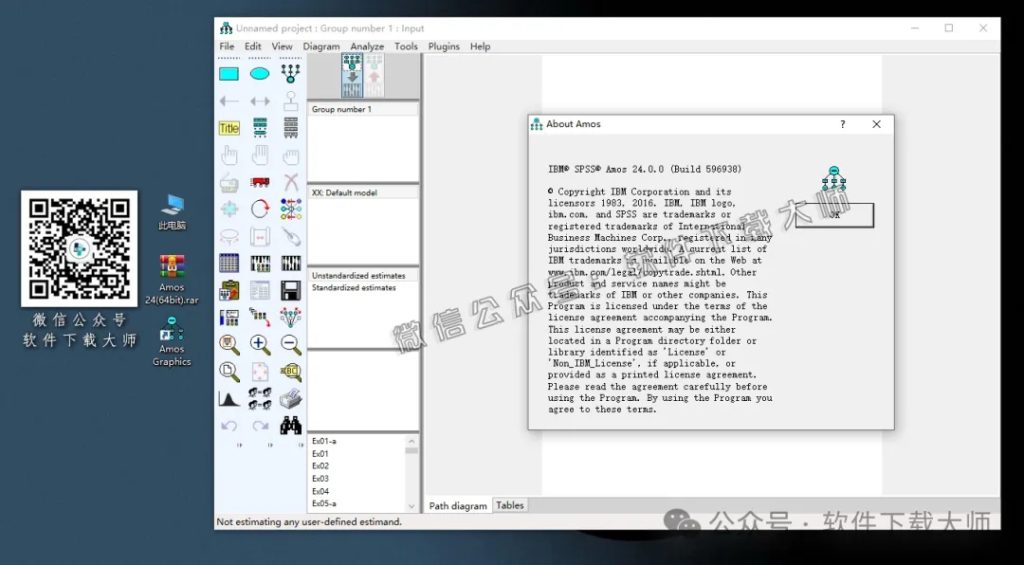The image size is (1024, 565).
Task: Open the view text output icon
Action: [260, 291]
